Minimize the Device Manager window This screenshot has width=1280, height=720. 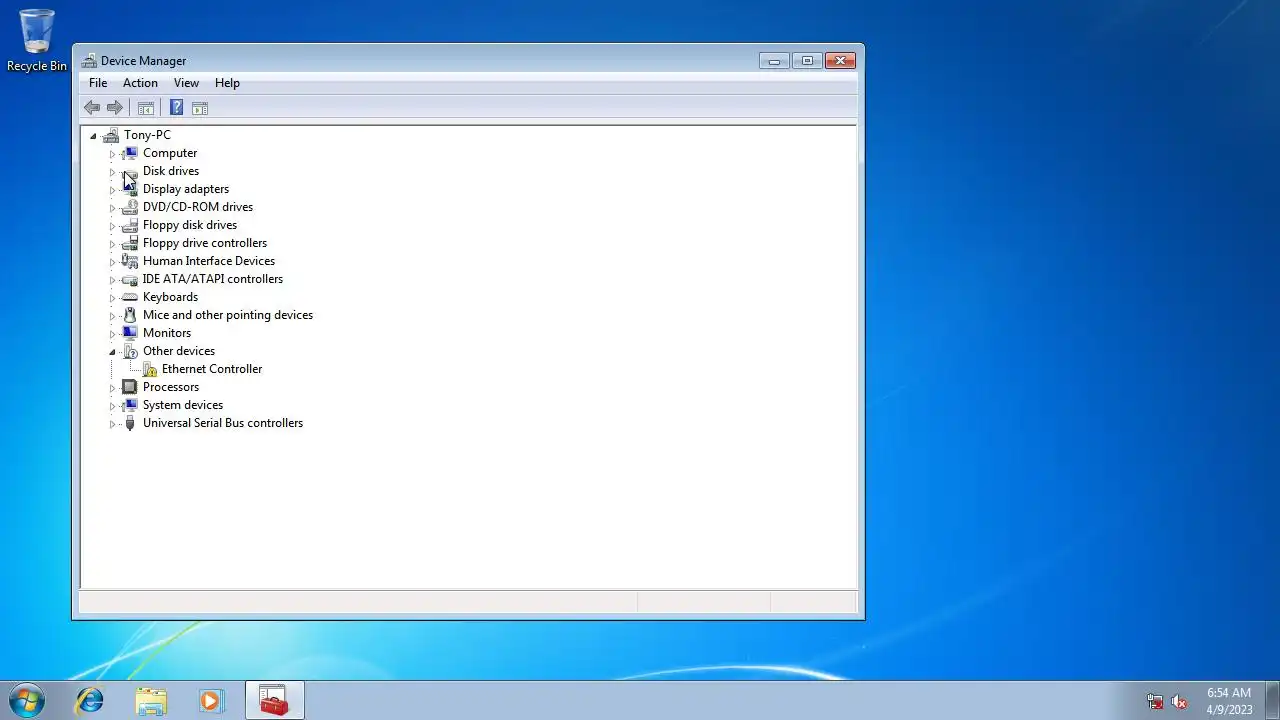click(x=774, y=61)
